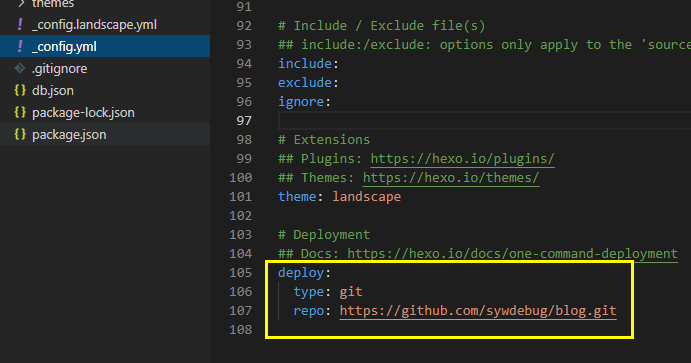Click the '# Extensions' comment
Image resolution: width=691 pixels, height=363 pixels.
324,140
